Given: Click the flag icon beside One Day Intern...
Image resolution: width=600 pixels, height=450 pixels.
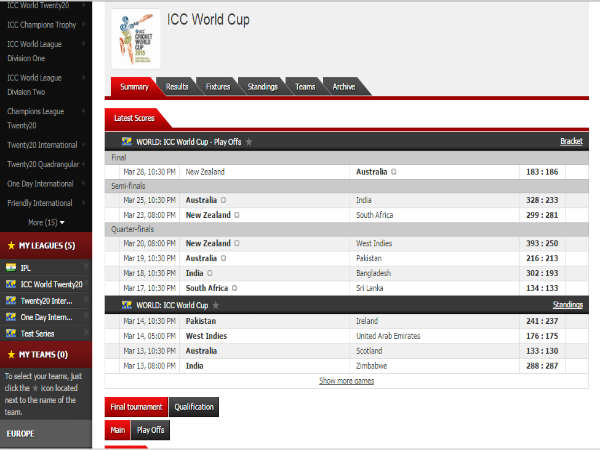Looking at the screenshot, I should [11, 316].
